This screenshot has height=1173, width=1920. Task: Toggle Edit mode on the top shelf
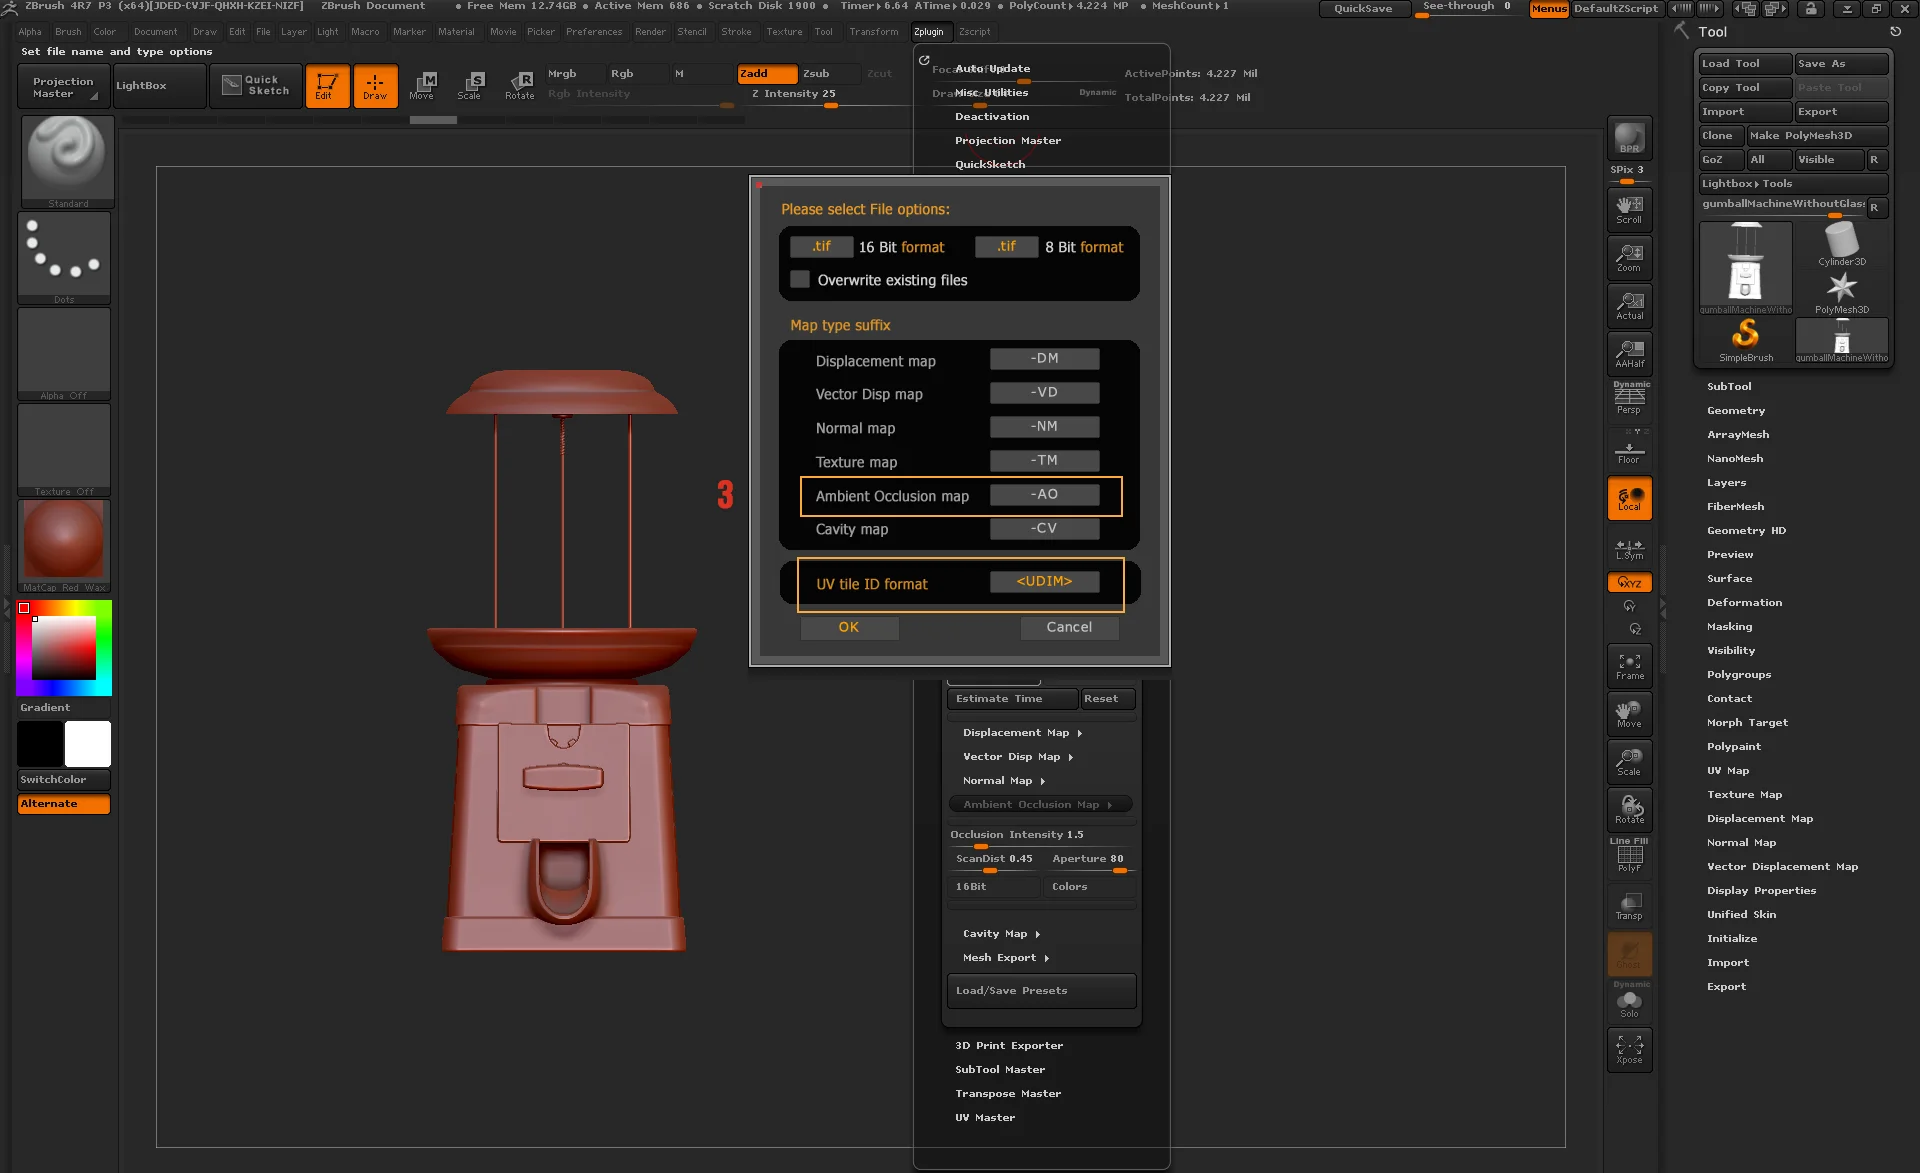pos(327,86)
